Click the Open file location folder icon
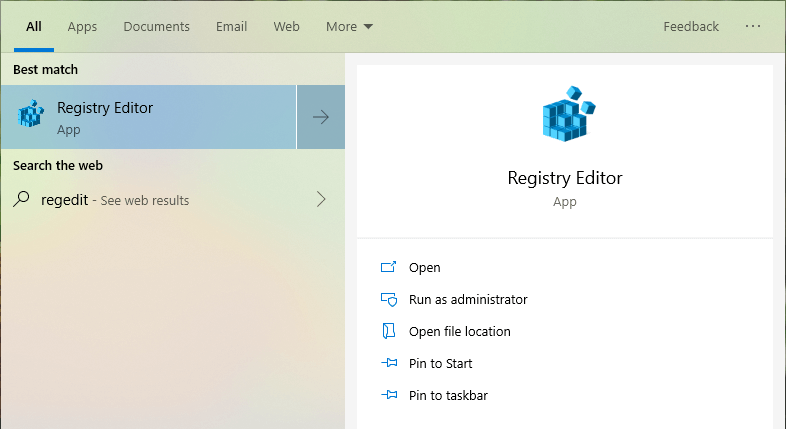This screenshot has height=429, width=786. coord(388,331)
